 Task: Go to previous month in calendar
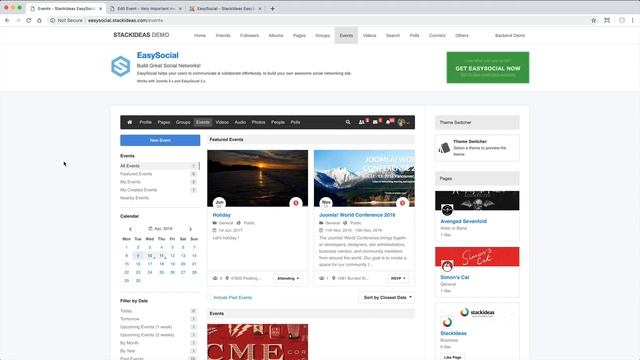130,229
